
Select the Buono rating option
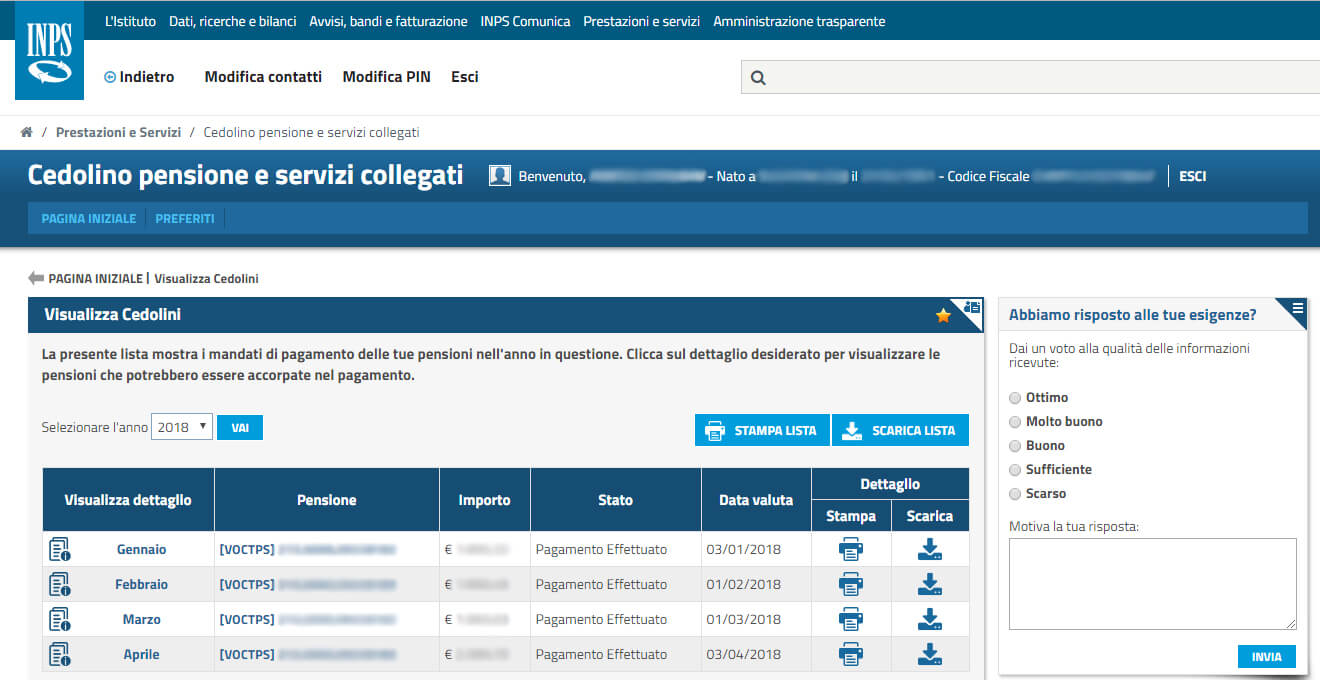(1016, 446)
